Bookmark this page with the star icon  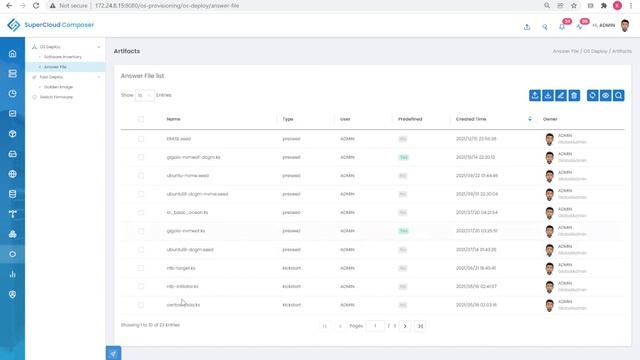point(574,6)
